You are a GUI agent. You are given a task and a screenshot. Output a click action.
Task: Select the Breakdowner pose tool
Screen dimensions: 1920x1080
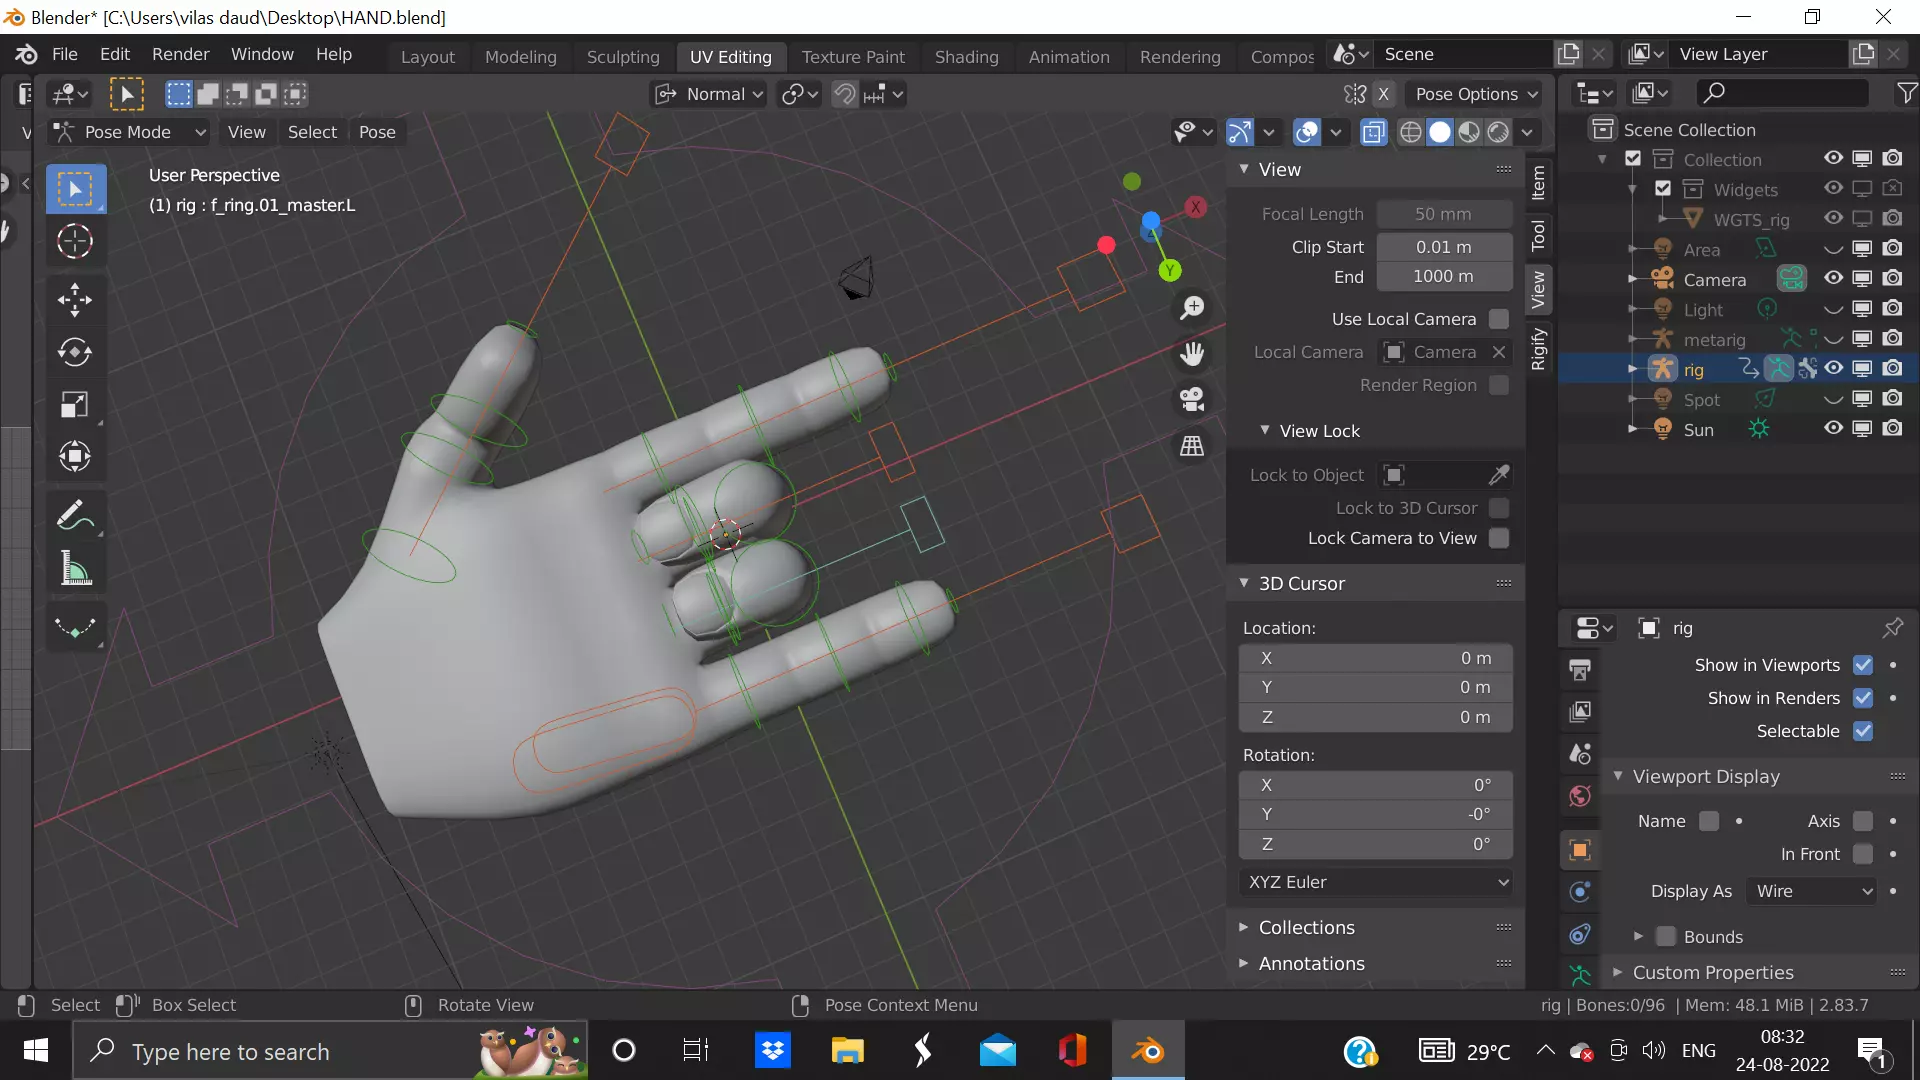click(75, 627)
